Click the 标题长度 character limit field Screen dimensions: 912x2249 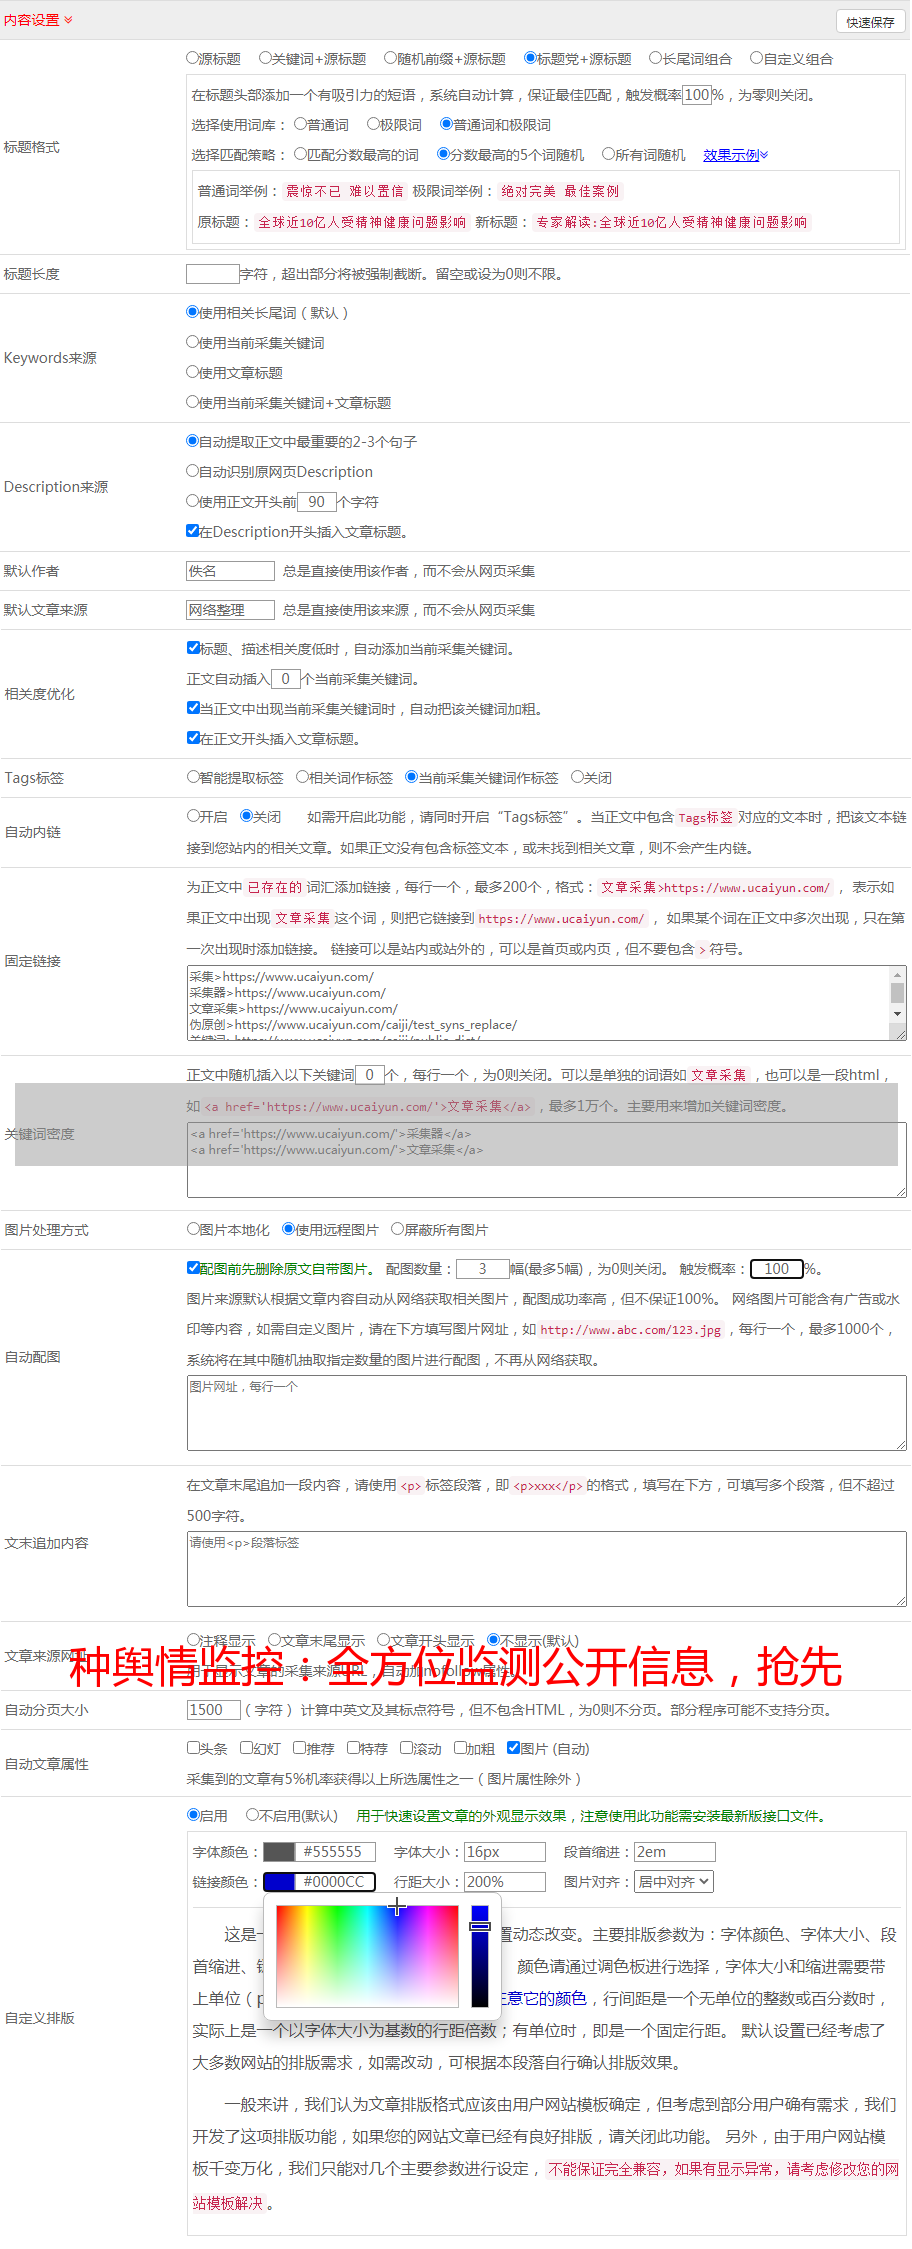[212, 274]
